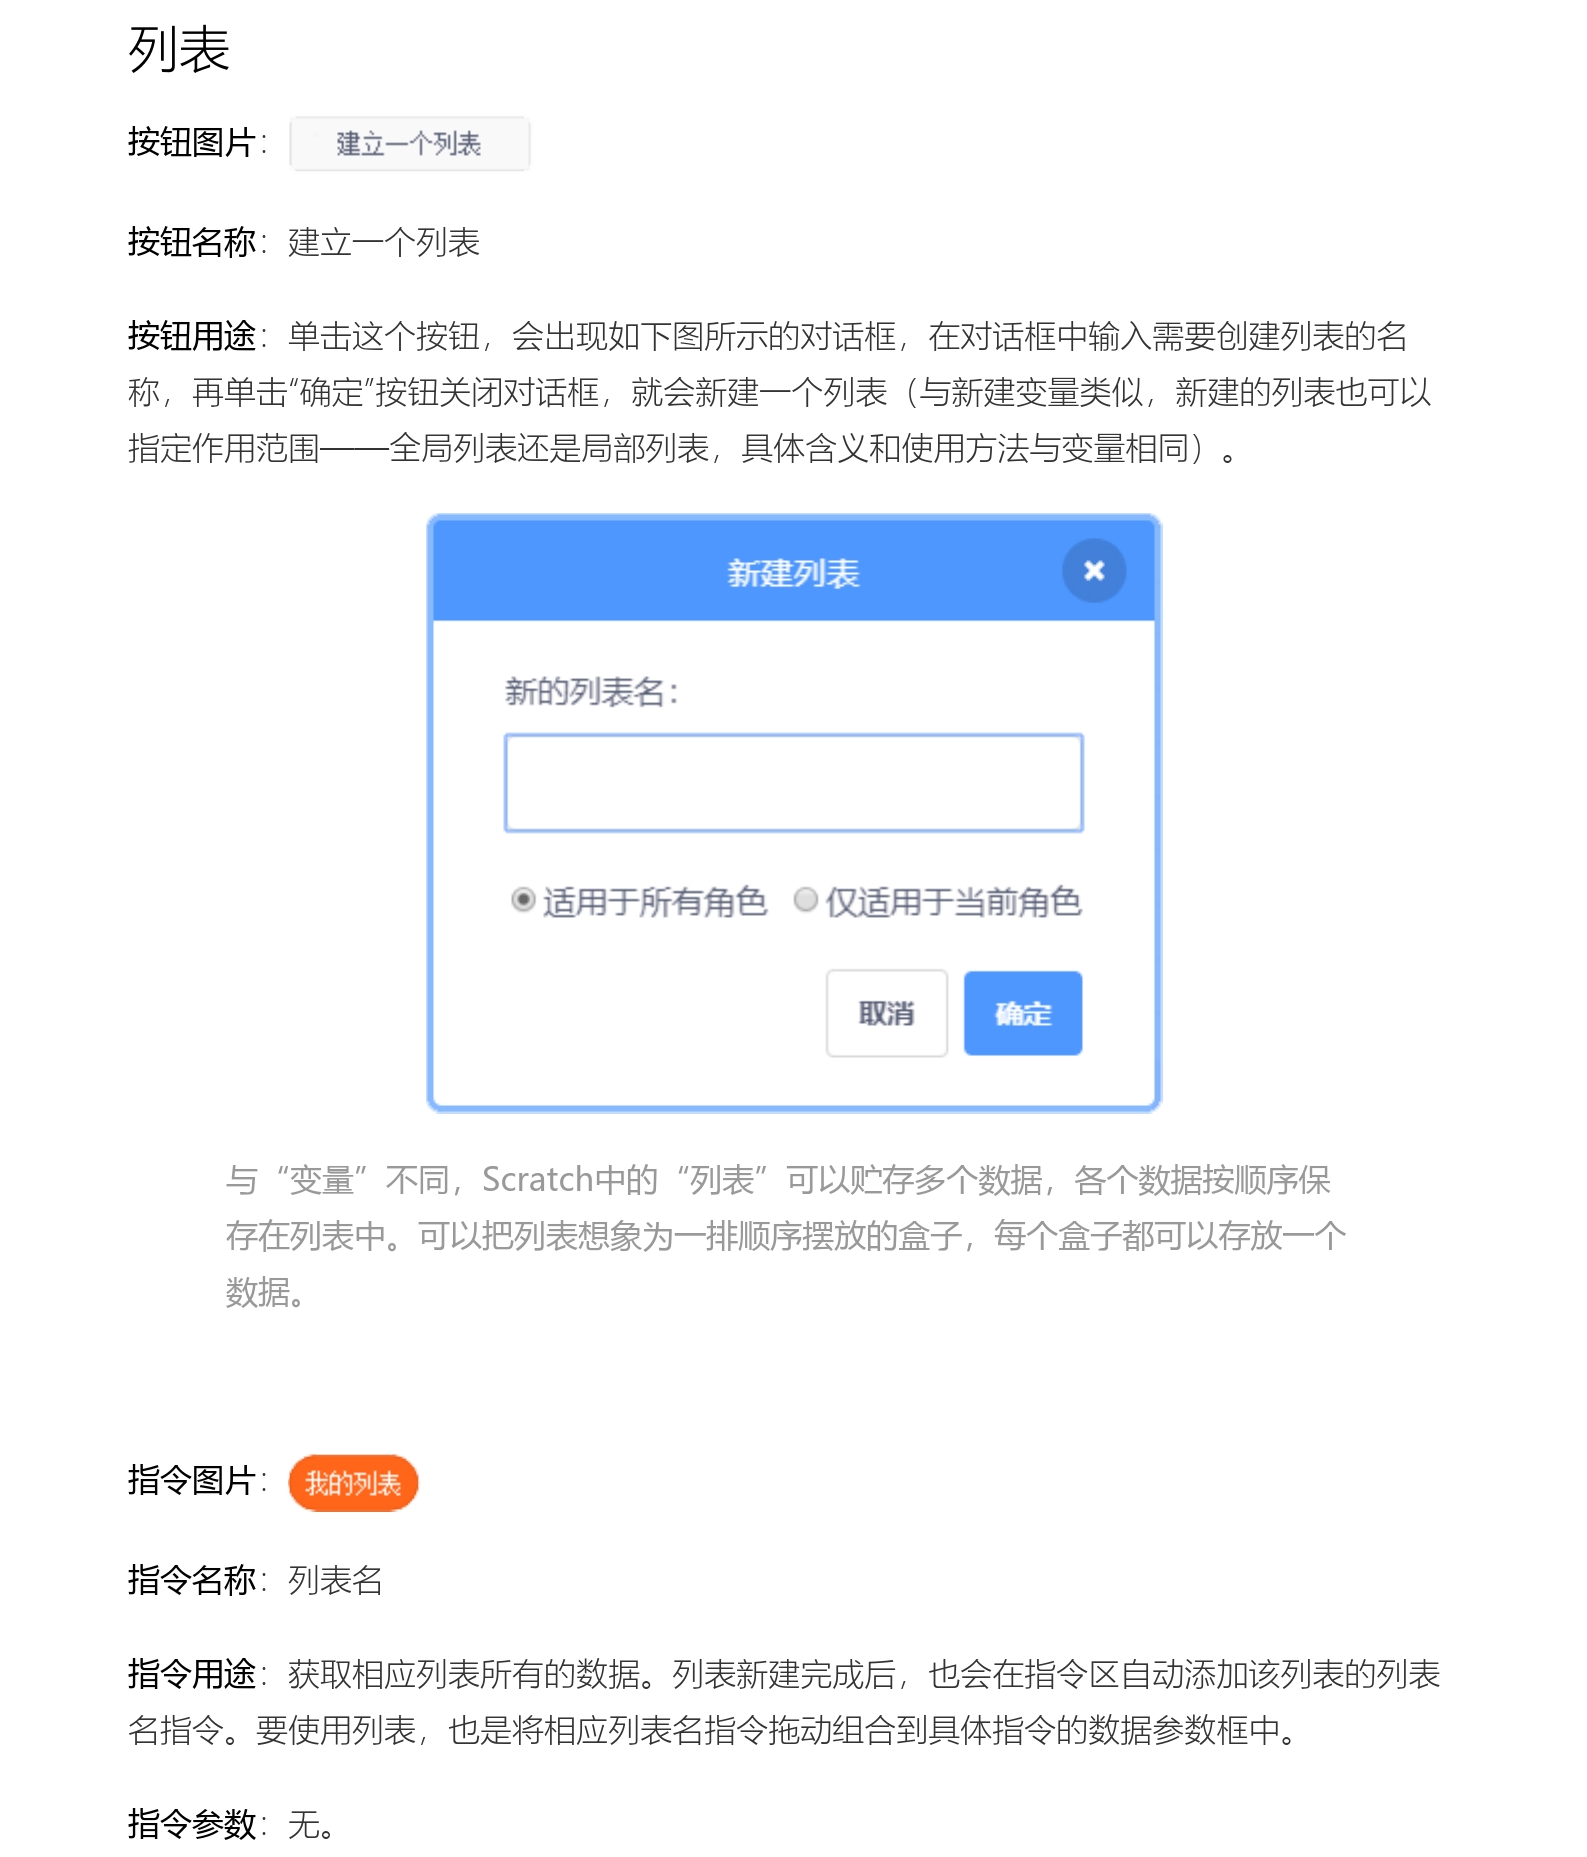
Task: Click the 取消 button in the dialog
Action: click(886, 1013)
